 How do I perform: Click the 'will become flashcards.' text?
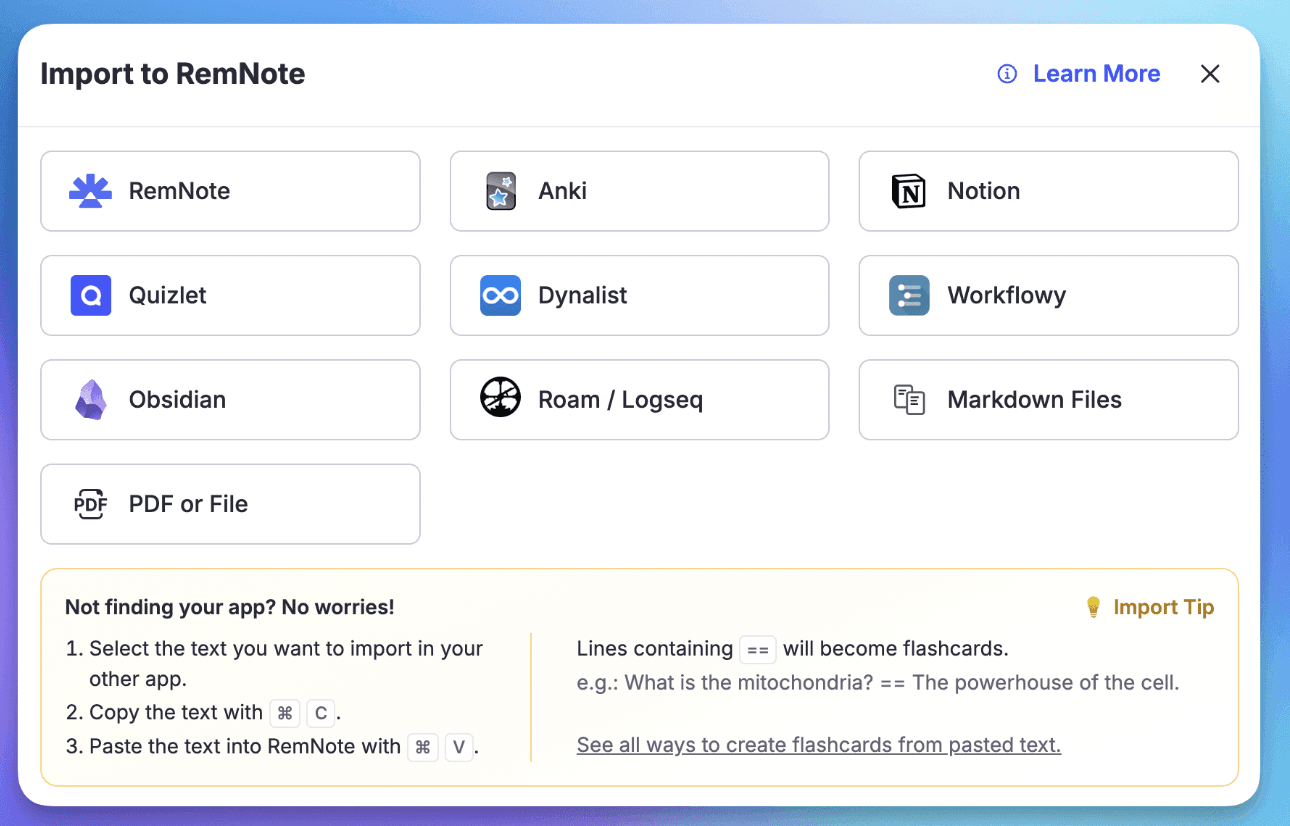click(x=895, y=649)
